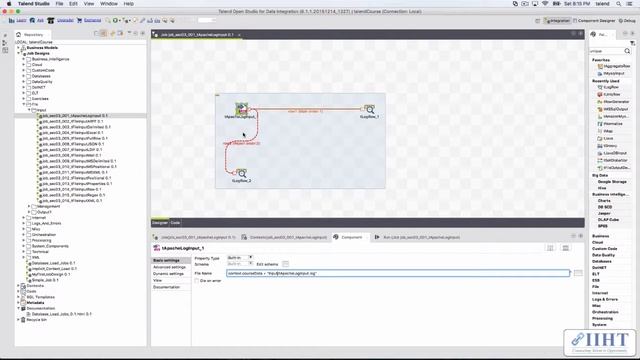Click the Exchange shopping cart icon

(x=79, y=20)
